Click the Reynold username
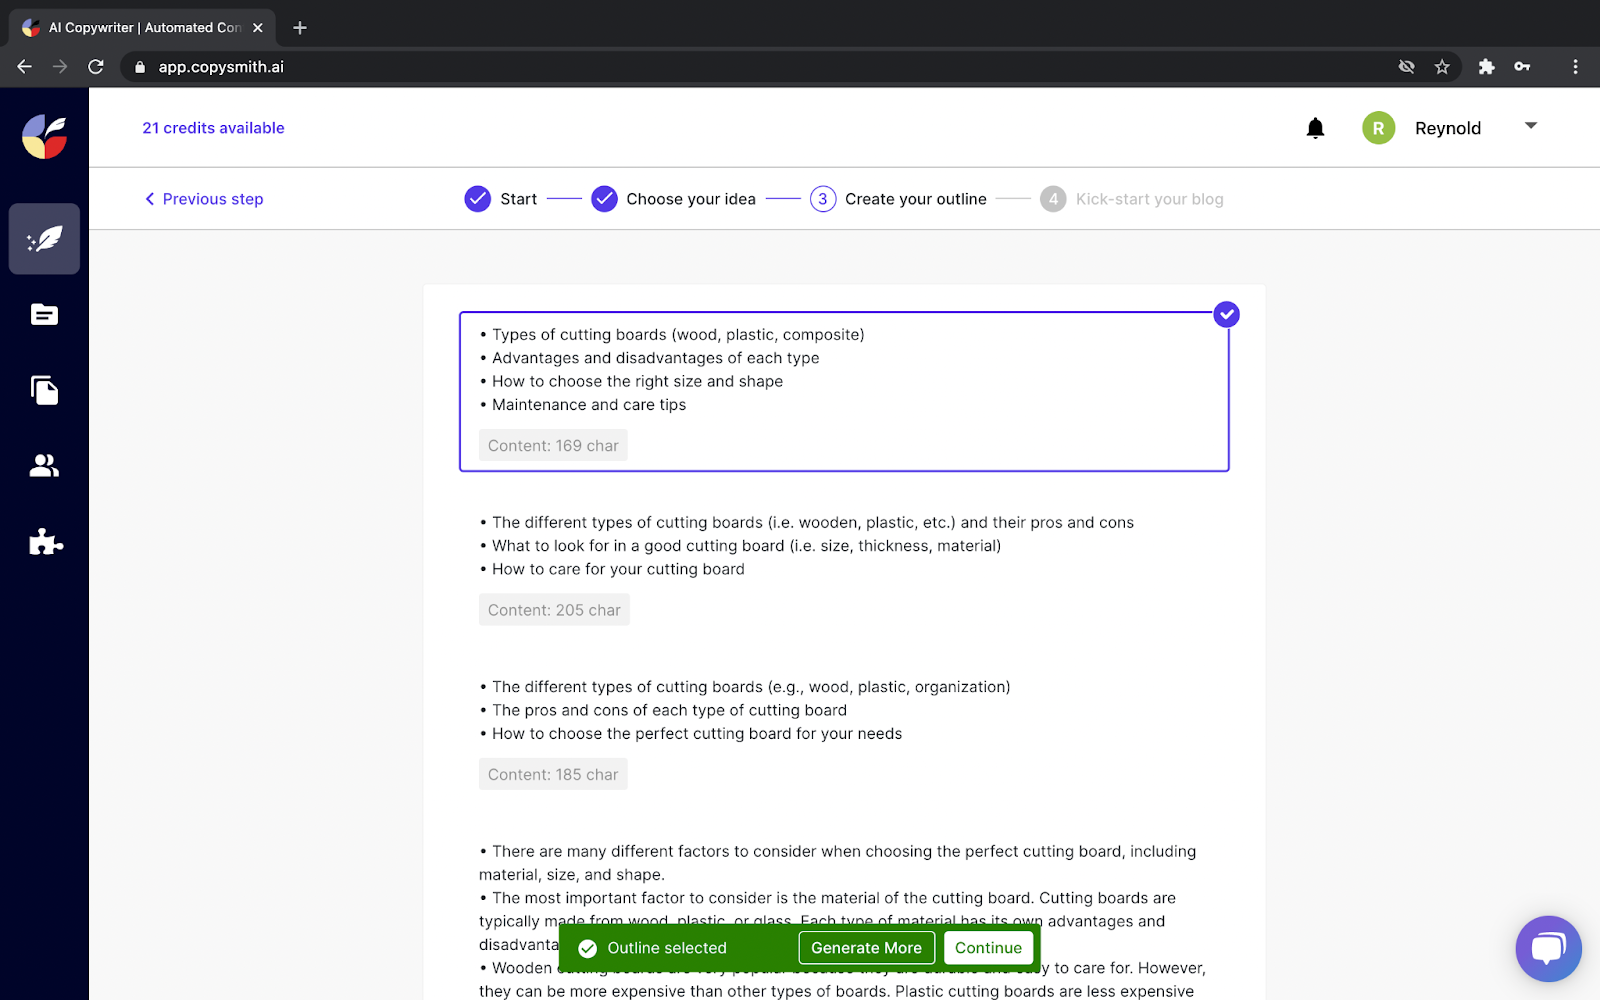This screenshot has width=1600, height=1000. (x=1448, y=128)
